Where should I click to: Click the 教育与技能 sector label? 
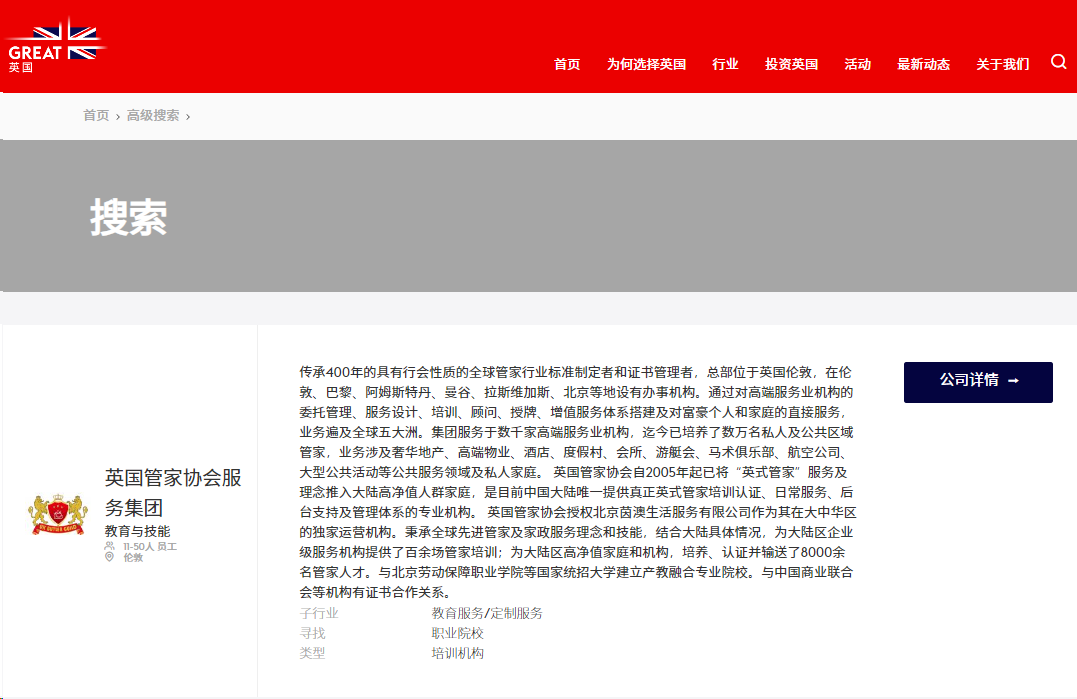[137, 531]
